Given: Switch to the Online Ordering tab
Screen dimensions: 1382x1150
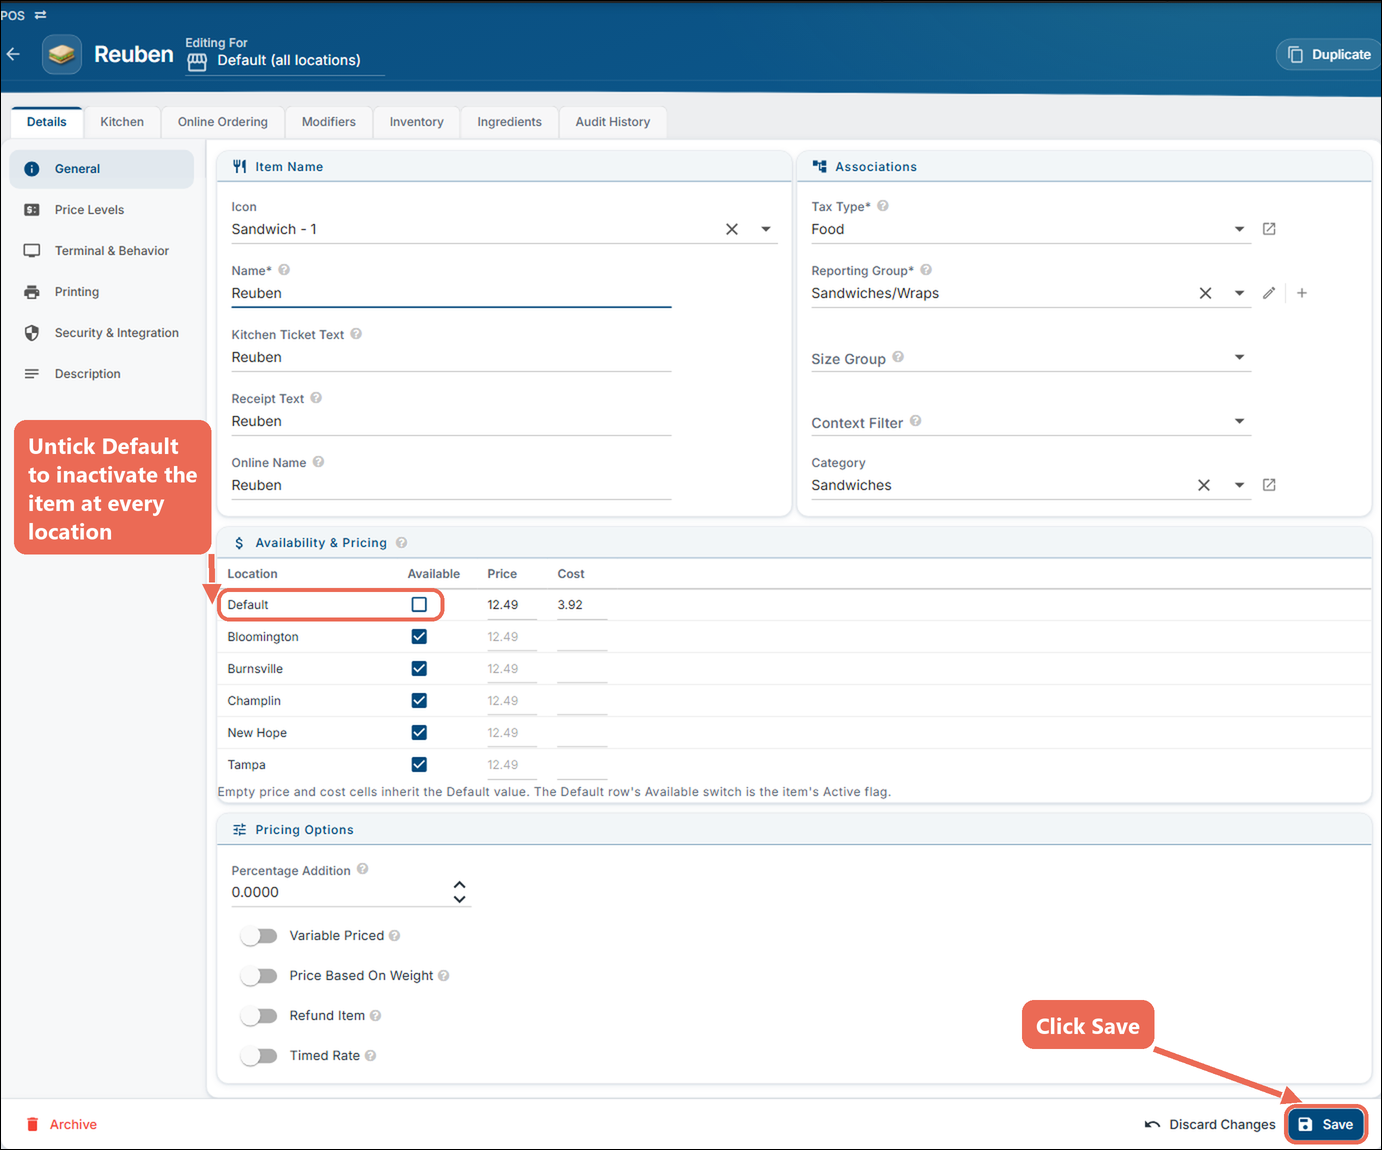Looking at the screenshot, I should pyautogui.click(x=223, y=122).
